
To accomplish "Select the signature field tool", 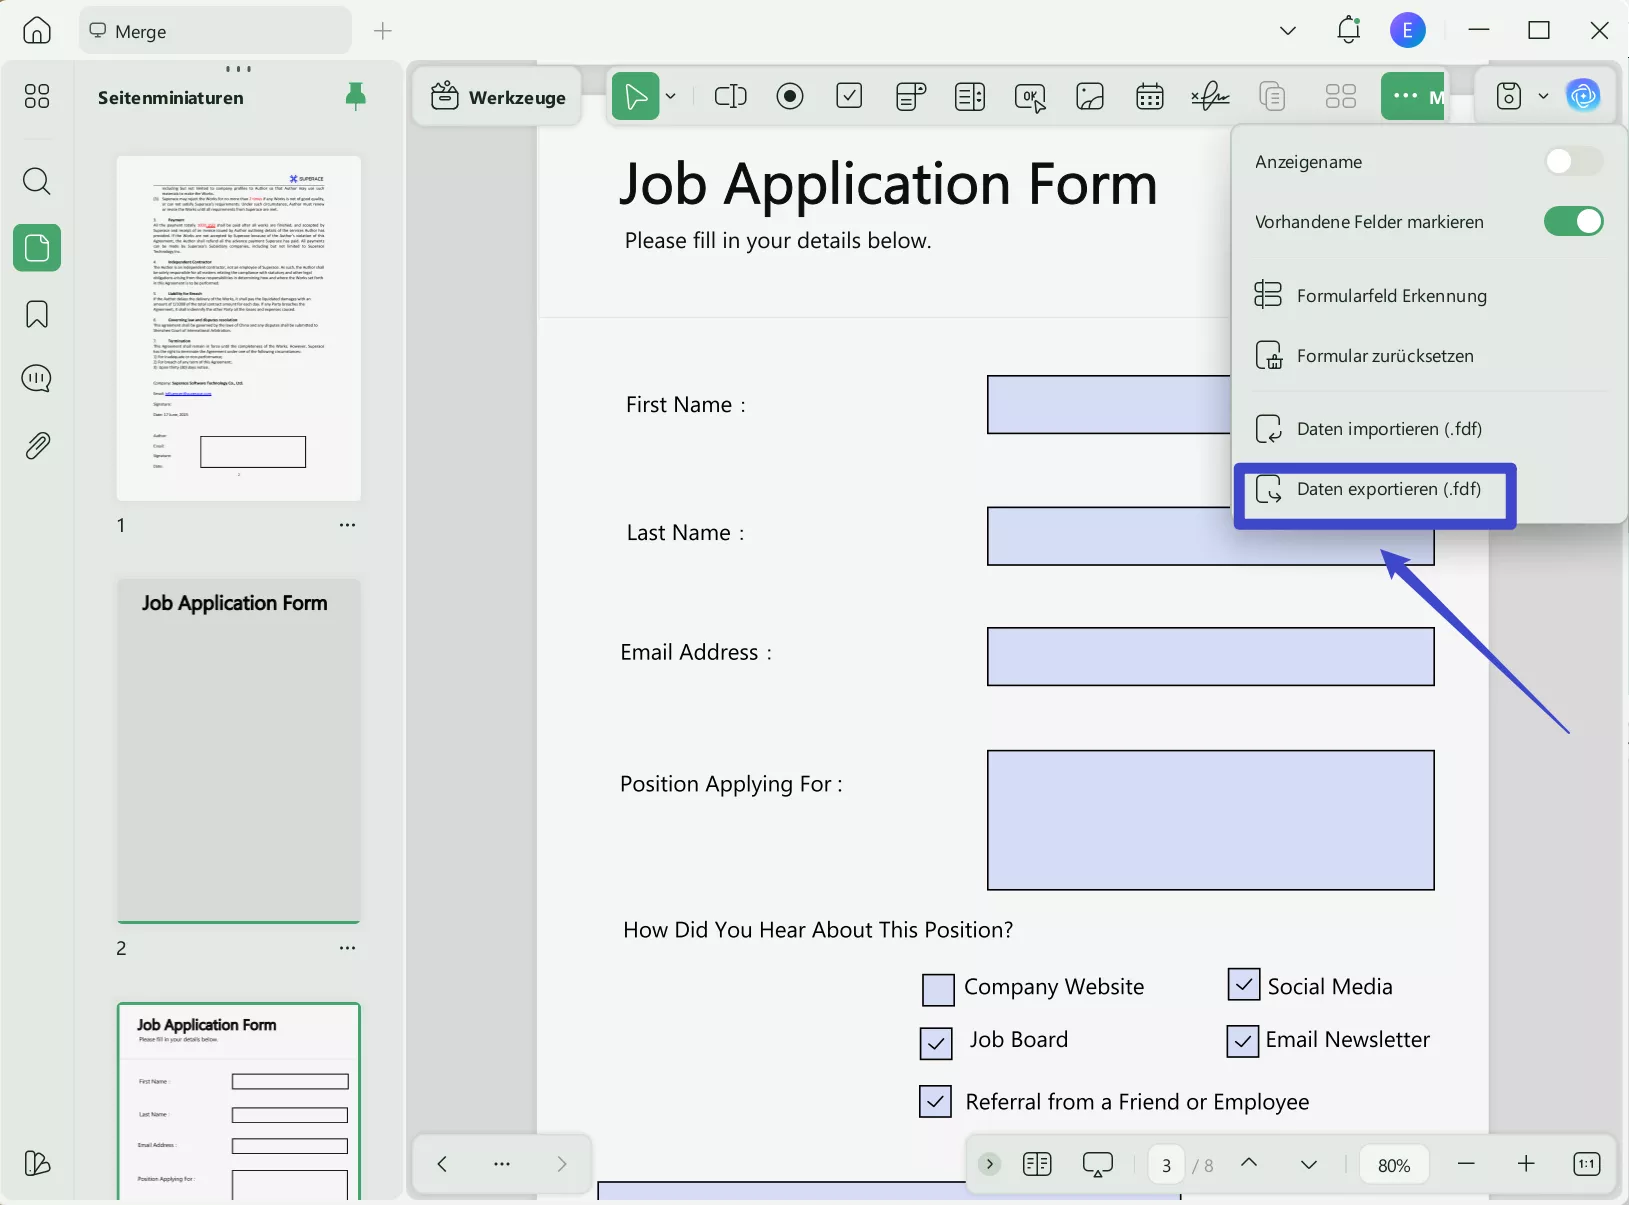I will (x=1210, y=96).
